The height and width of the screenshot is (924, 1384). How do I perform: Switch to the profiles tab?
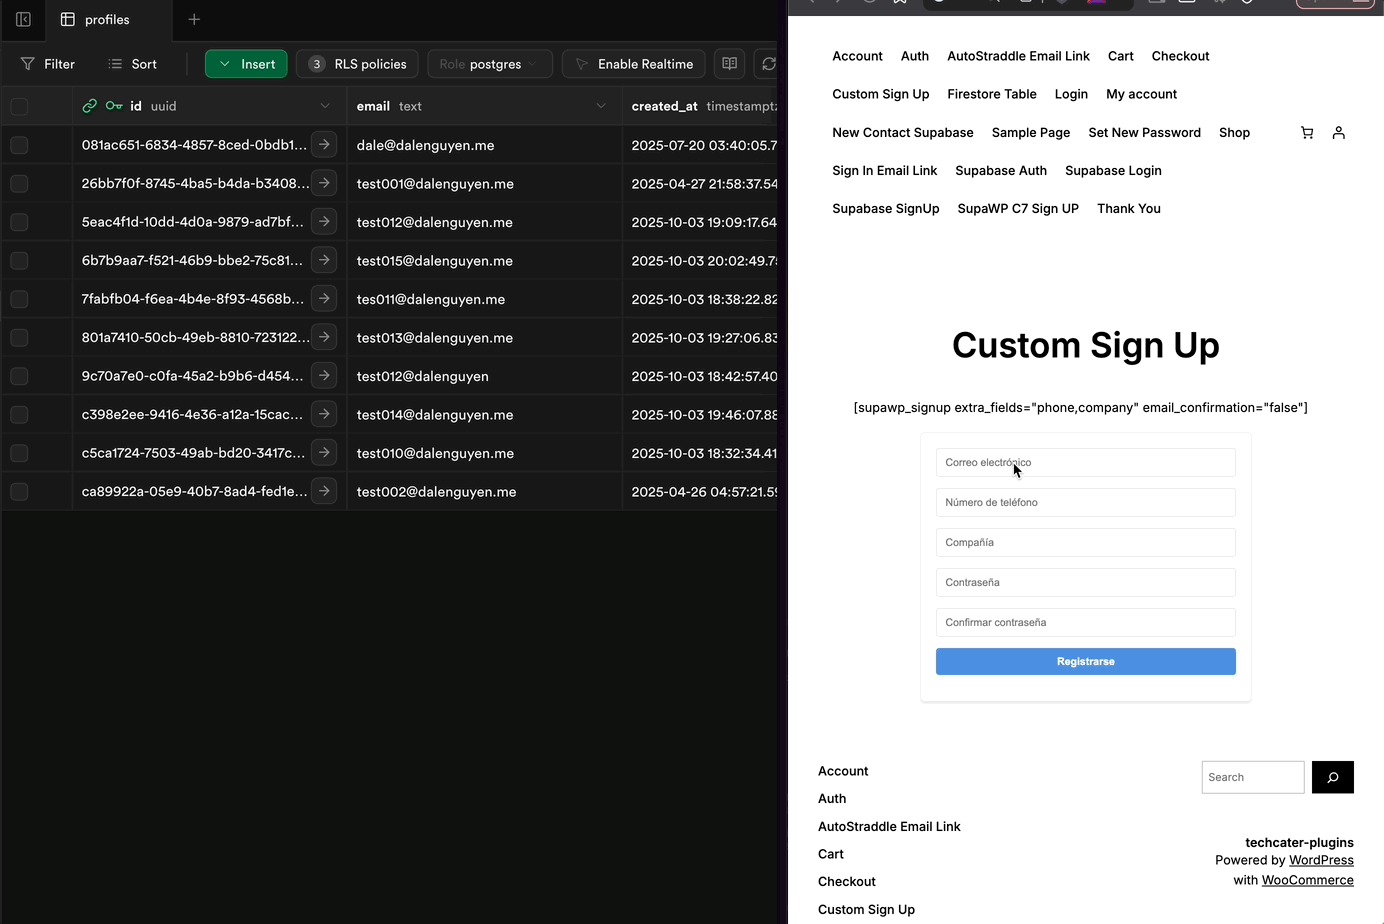(107, 19)
